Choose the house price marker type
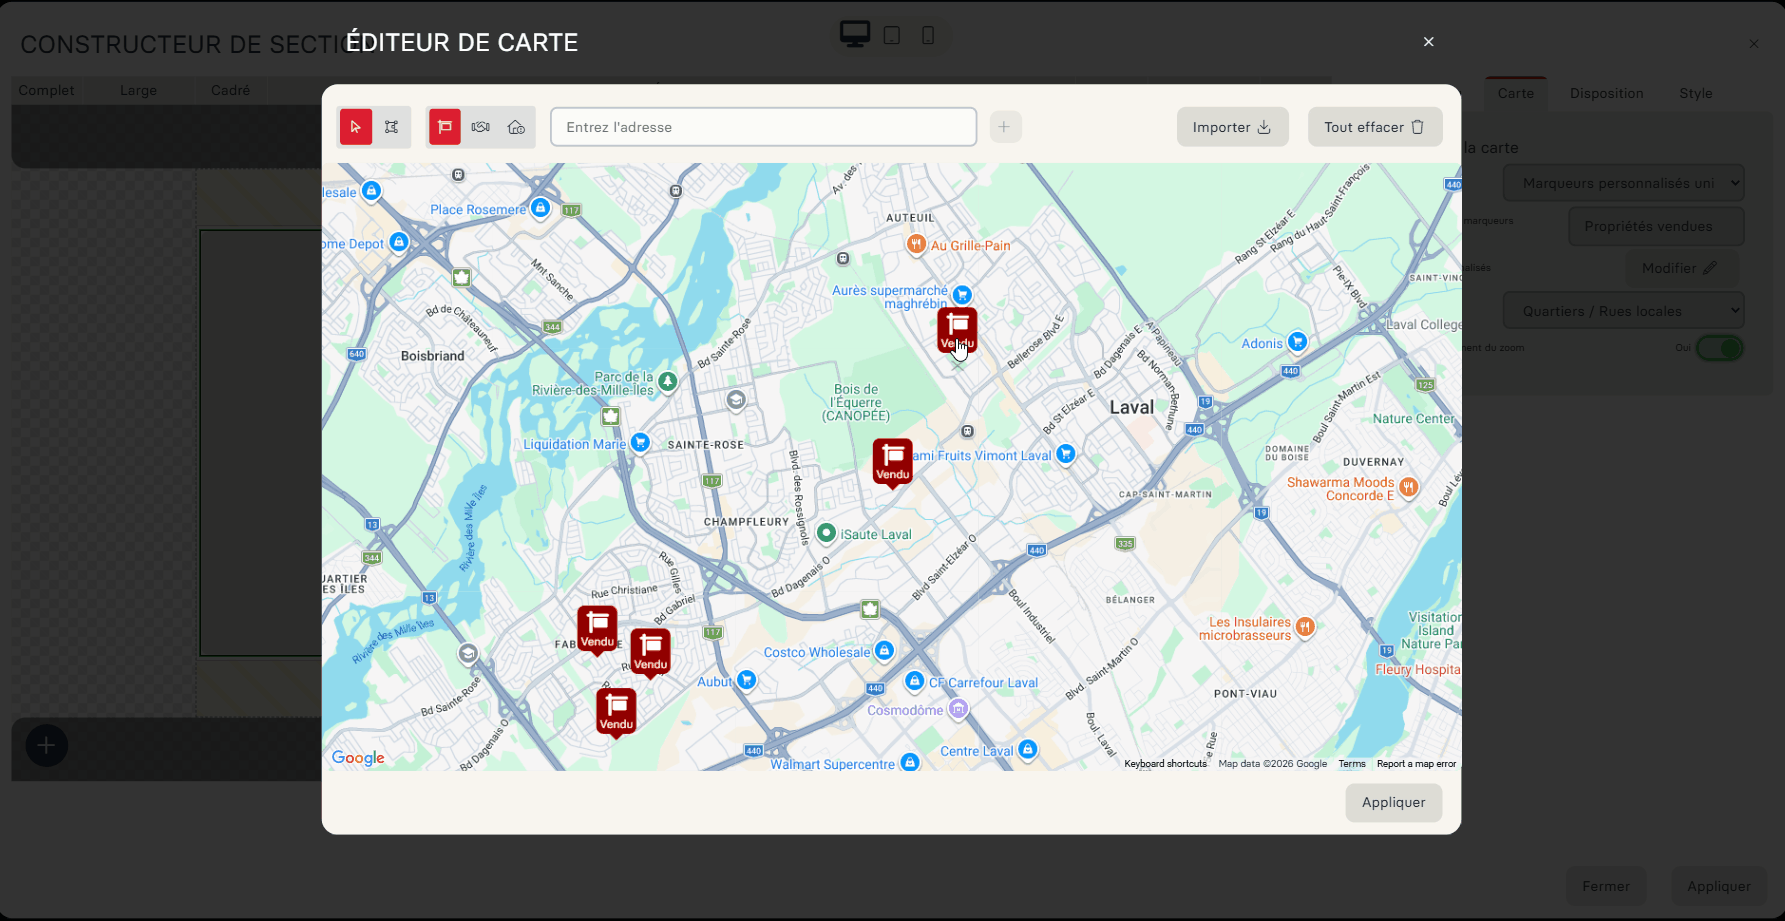 coord(516,127)
